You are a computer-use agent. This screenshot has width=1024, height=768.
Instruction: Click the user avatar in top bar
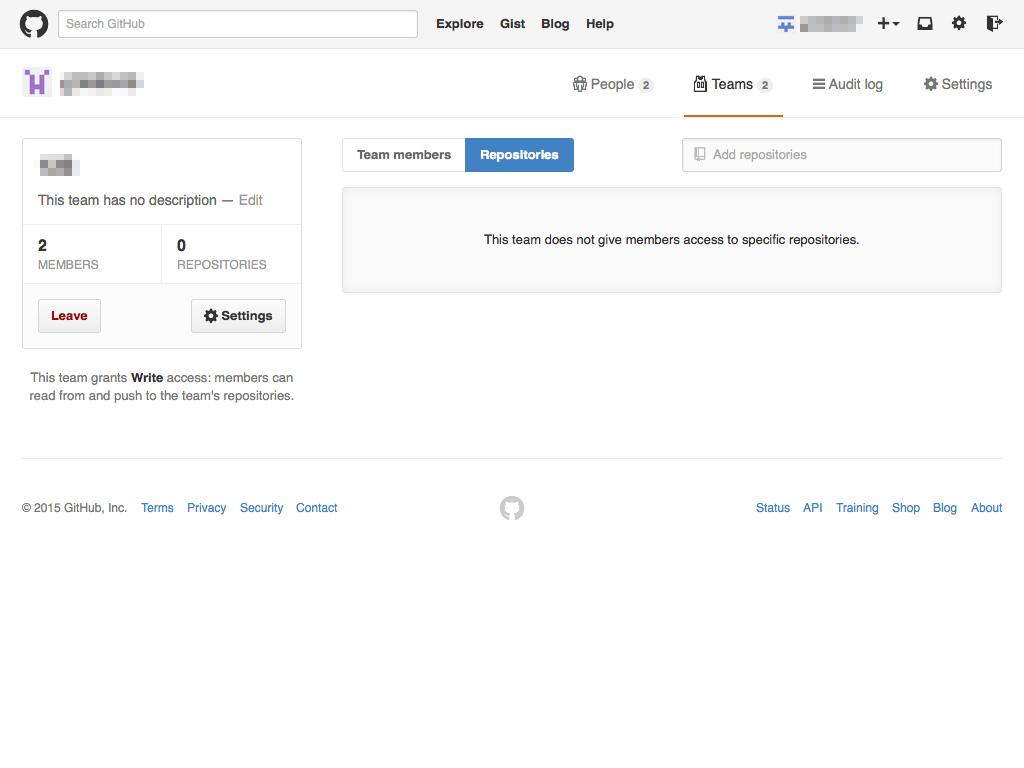[x=786, y=24]
